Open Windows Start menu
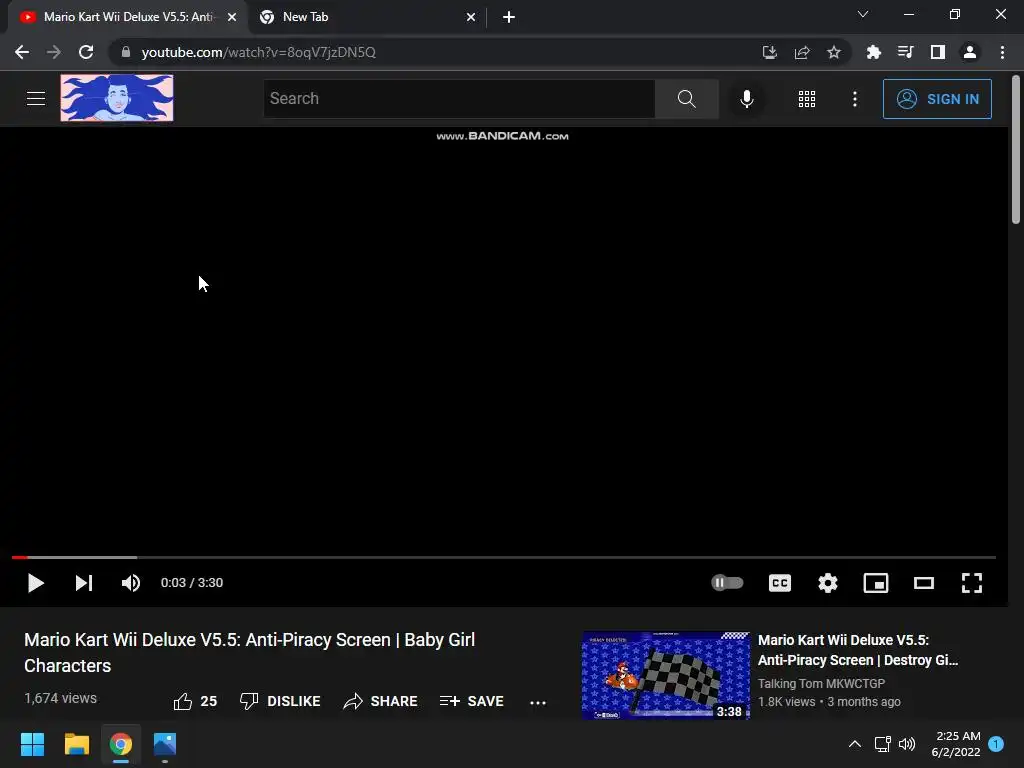Viewport: 1024px width, 768px height. (x=32, y=744)
